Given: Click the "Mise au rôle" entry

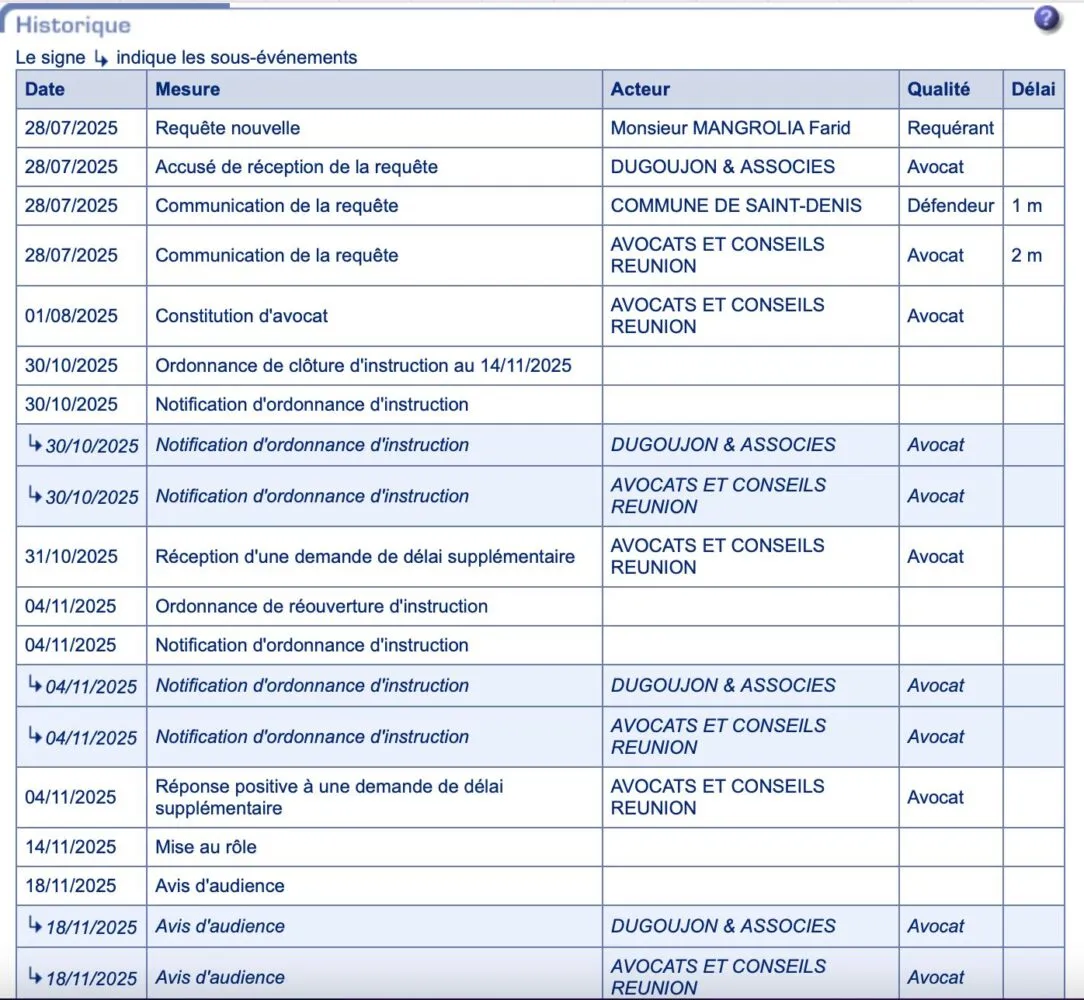Looking at the screenshot, I should [x=205, y=847].
